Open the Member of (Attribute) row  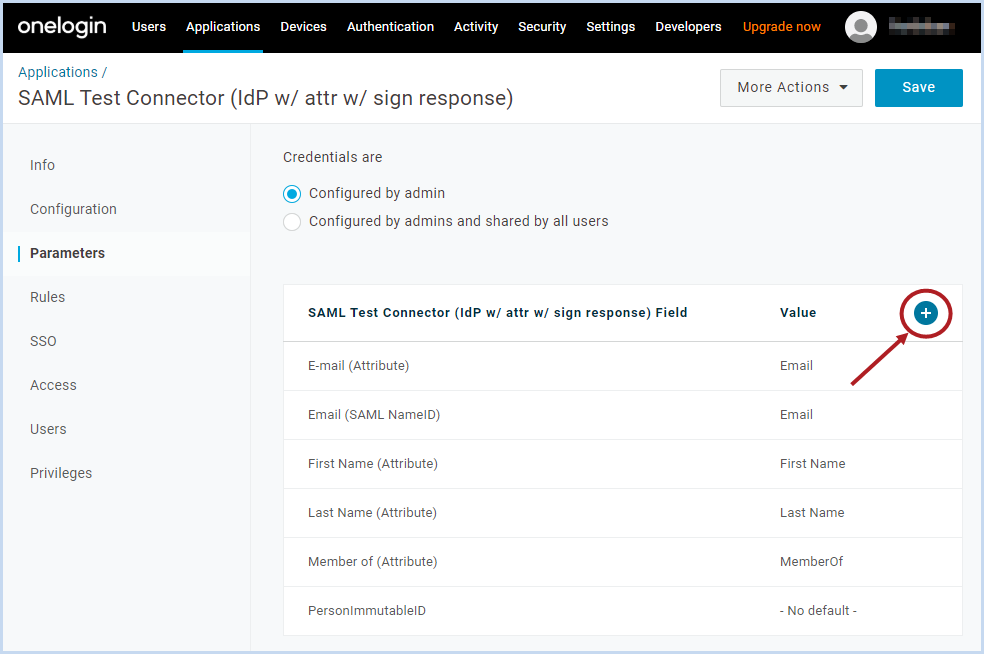tap(623, 562)
